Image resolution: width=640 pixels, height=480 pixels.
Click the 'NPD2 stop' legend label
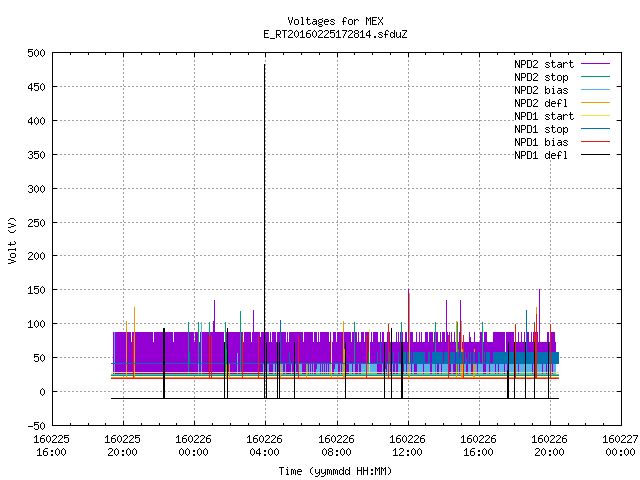tap(541, 77)
